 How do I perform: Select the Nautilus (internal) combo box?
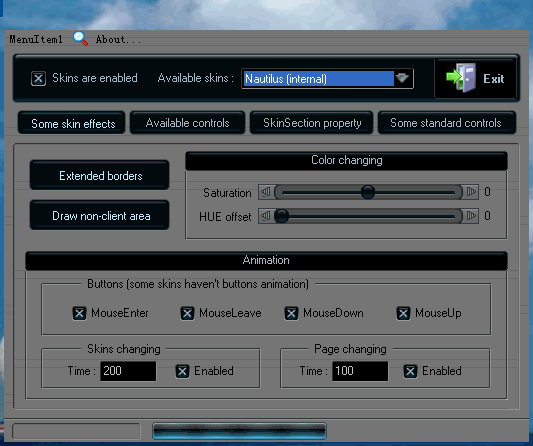click(x=327, y=79)
